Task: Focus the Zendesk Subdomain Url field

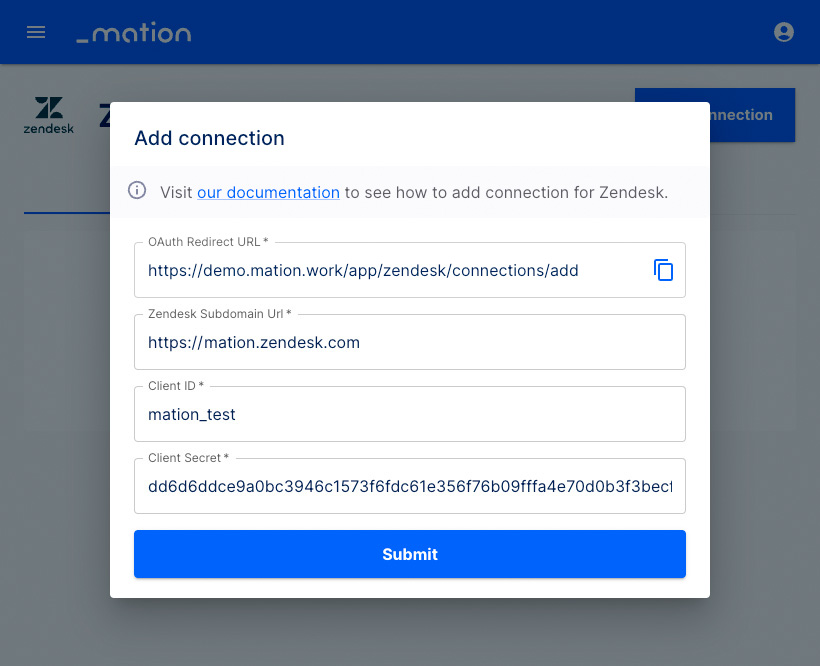Action: click(x=409, y=342)
